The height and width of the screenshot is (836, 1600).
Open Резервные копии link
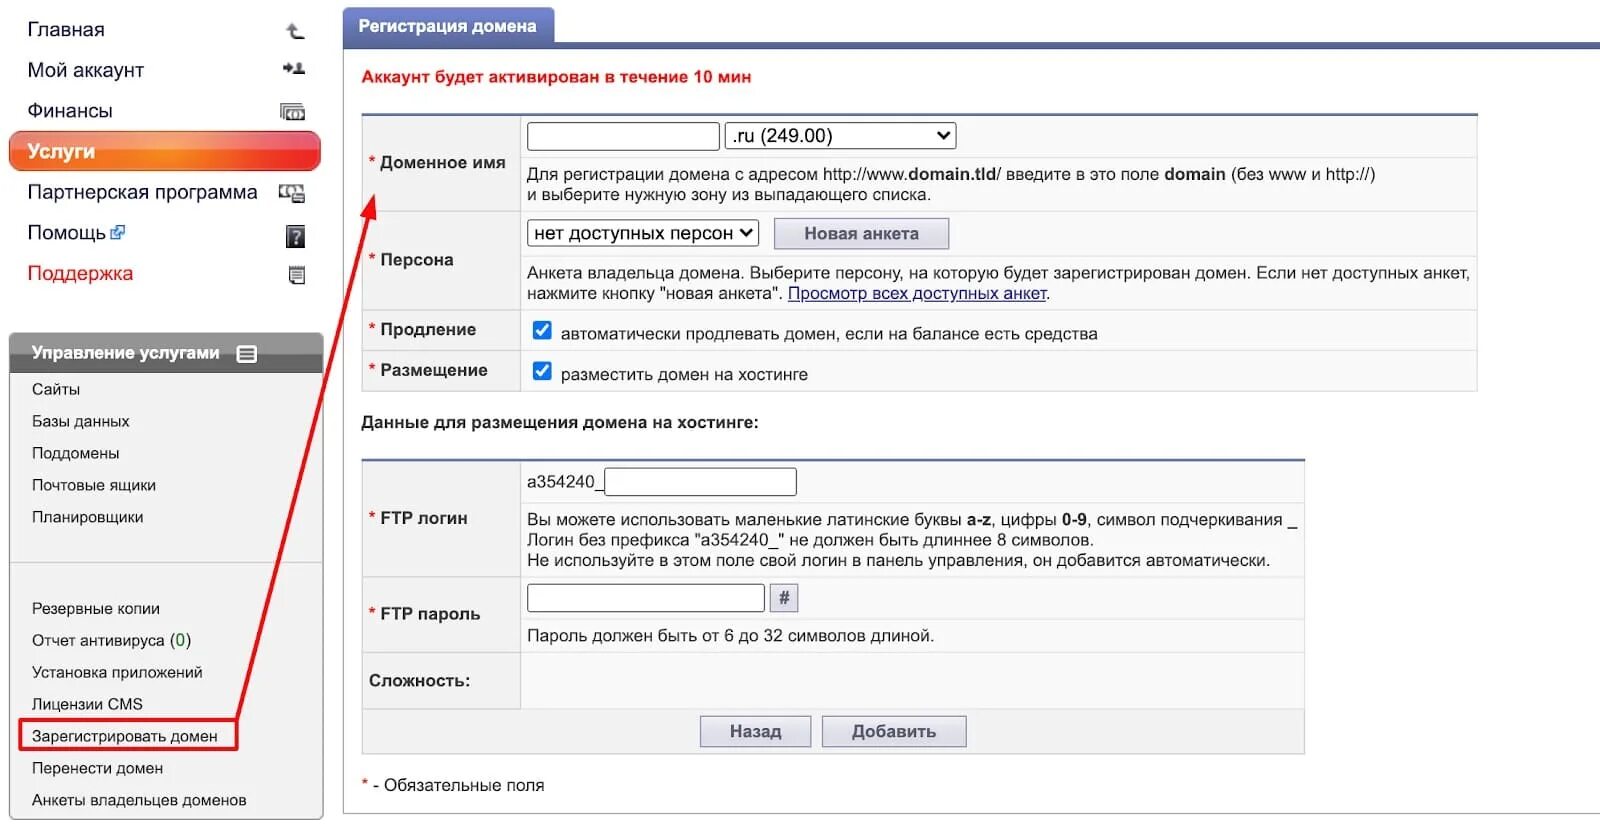(x=96, y=609)
